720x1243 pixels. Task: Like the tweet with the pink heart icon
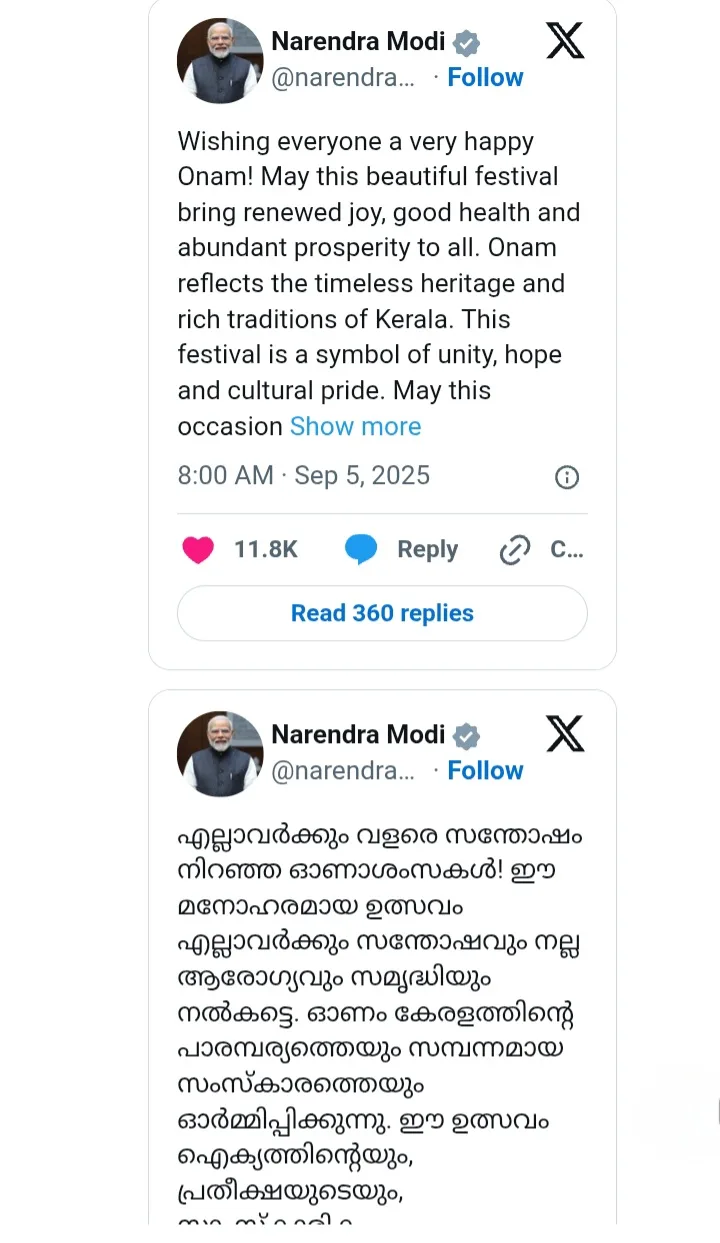(x=198, y=550)
